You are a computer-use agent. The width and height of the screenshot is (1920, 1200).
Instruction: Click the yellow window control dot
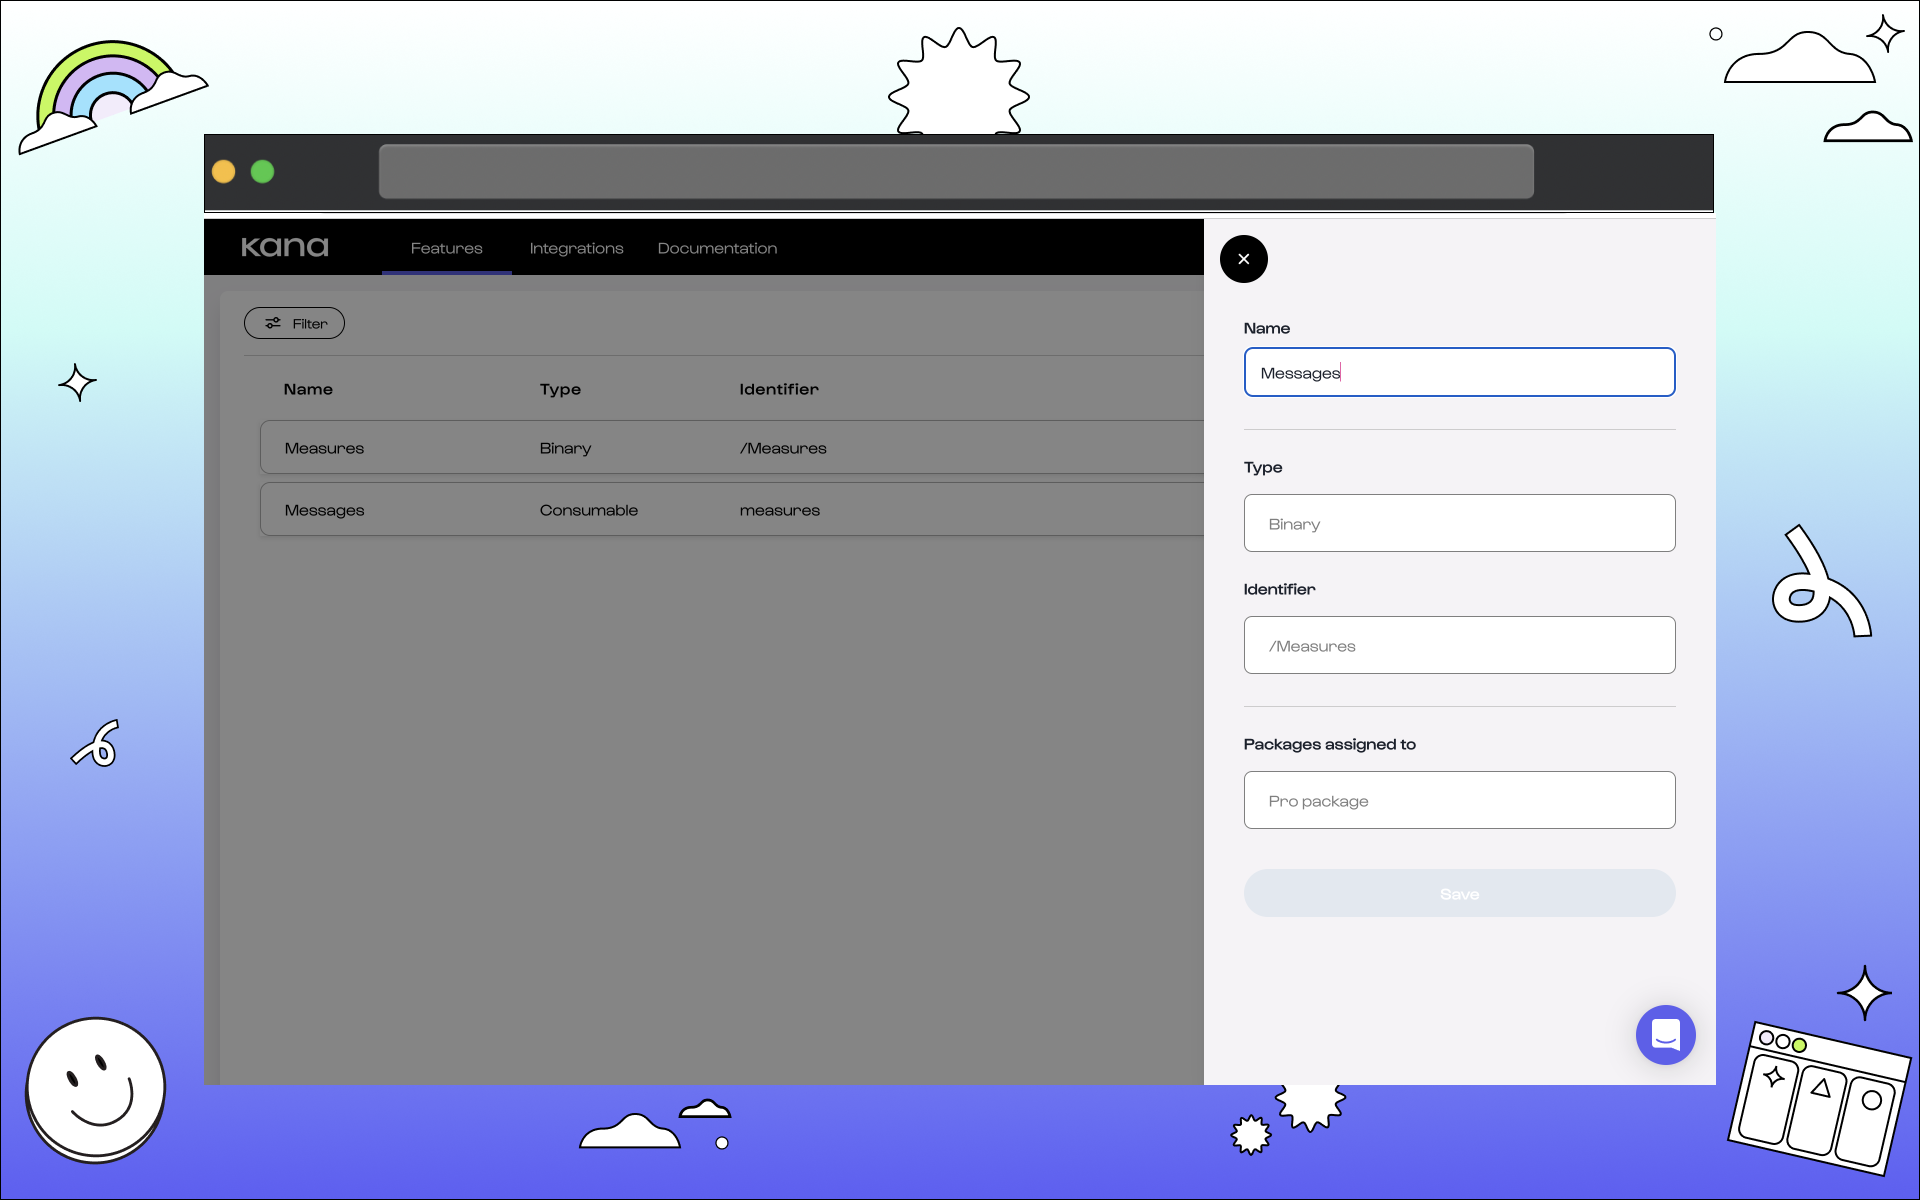[x=224, y=172]
